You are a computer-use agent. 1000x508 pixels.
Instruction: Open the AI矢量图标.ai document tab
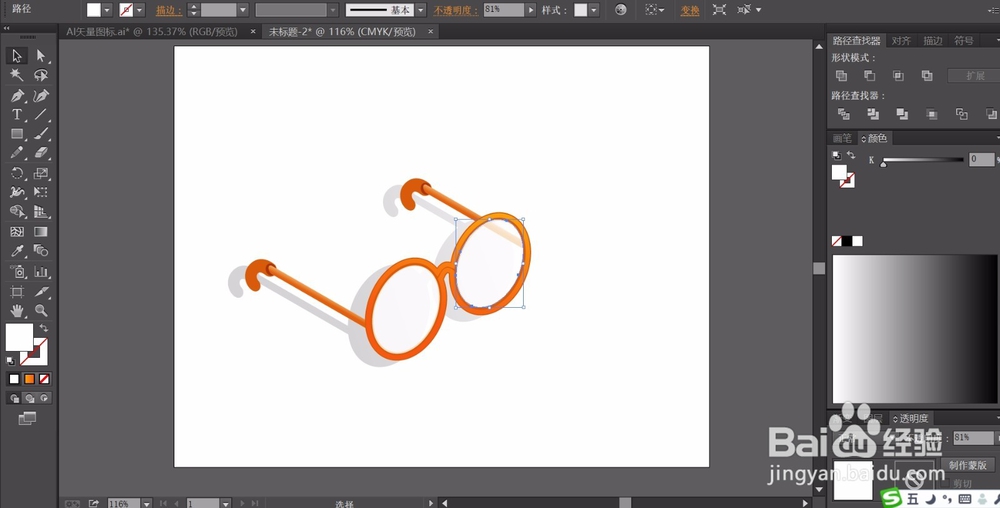coord(152,31)
